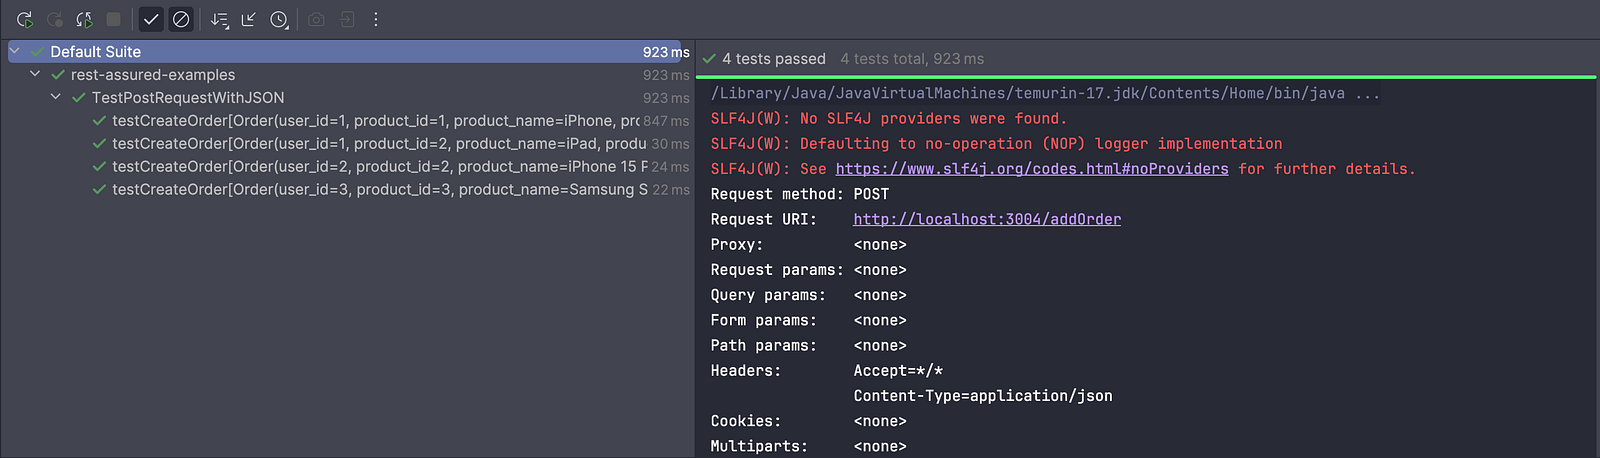This screenshot has height=458, width=1600.
Task: Click the export test results icon
Action: pos(347,19)
